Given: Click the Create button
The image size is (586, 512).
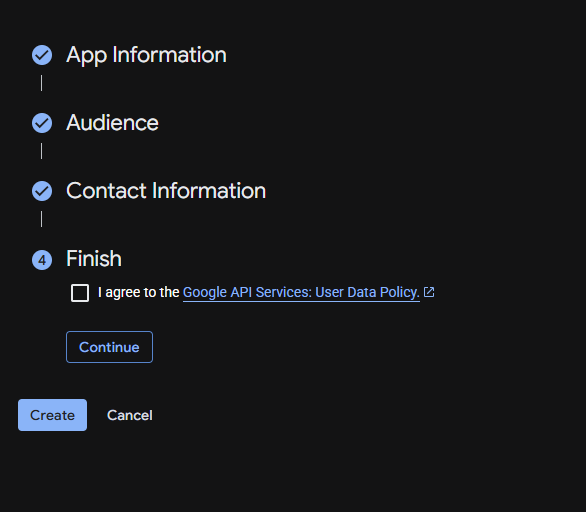Looking at the screenshot, I should click(52, 415).
